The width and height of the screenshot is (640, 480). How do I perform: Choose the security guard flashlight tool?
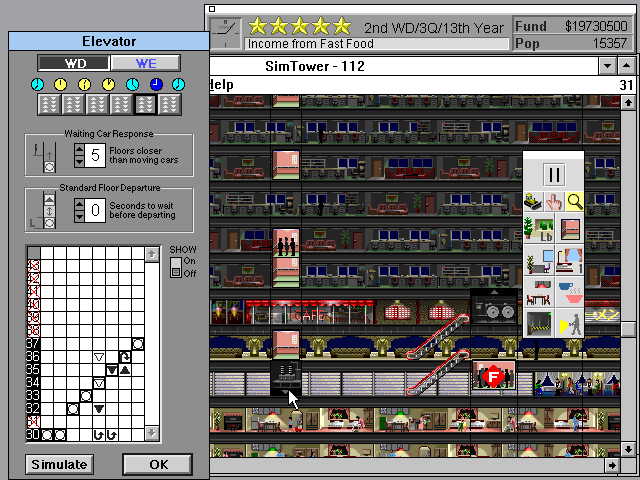tap(569, 323)
